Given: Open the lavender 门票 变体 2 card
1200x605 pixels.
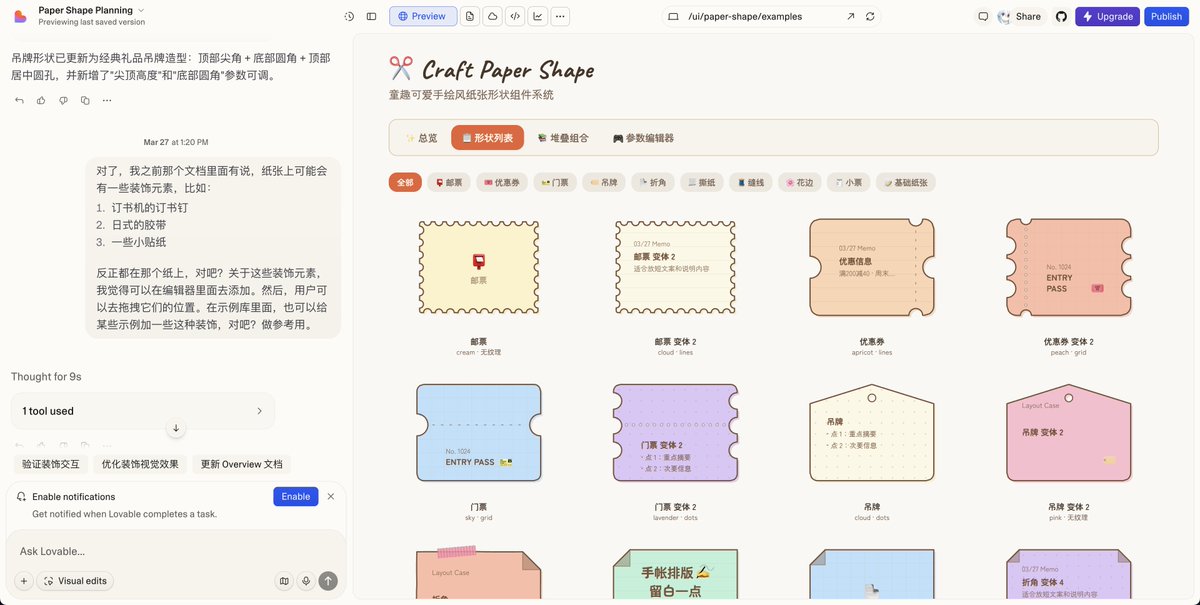Looking at the screenshot, I should tap(675, 432).
